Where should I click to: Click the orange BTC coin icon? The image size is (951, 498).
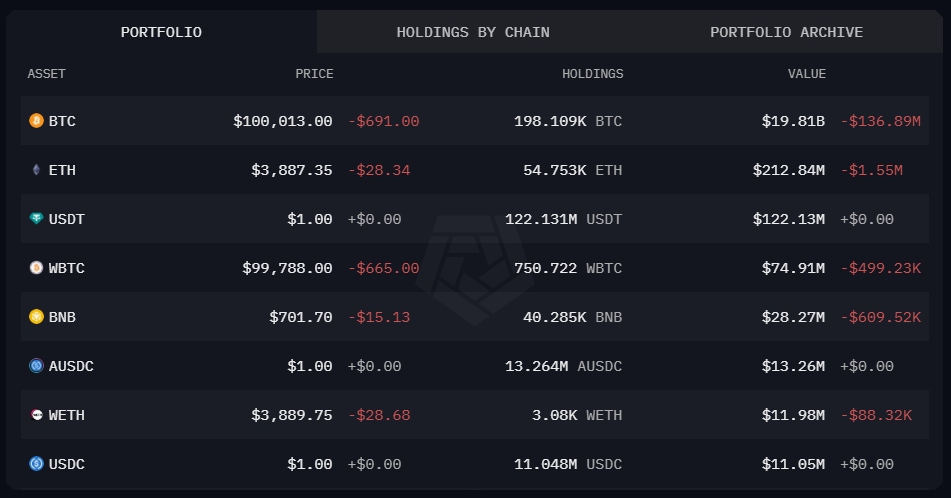pyautogui.click(x=36, y=121)
